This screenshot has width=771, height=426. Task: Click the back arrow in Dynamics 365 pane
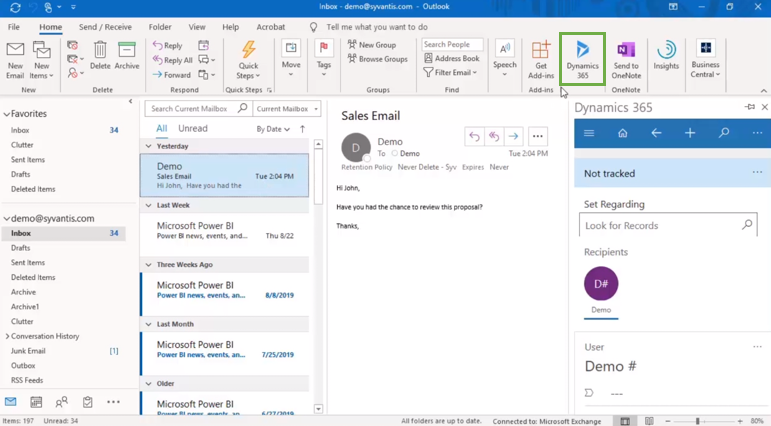[x=656, y=133]
